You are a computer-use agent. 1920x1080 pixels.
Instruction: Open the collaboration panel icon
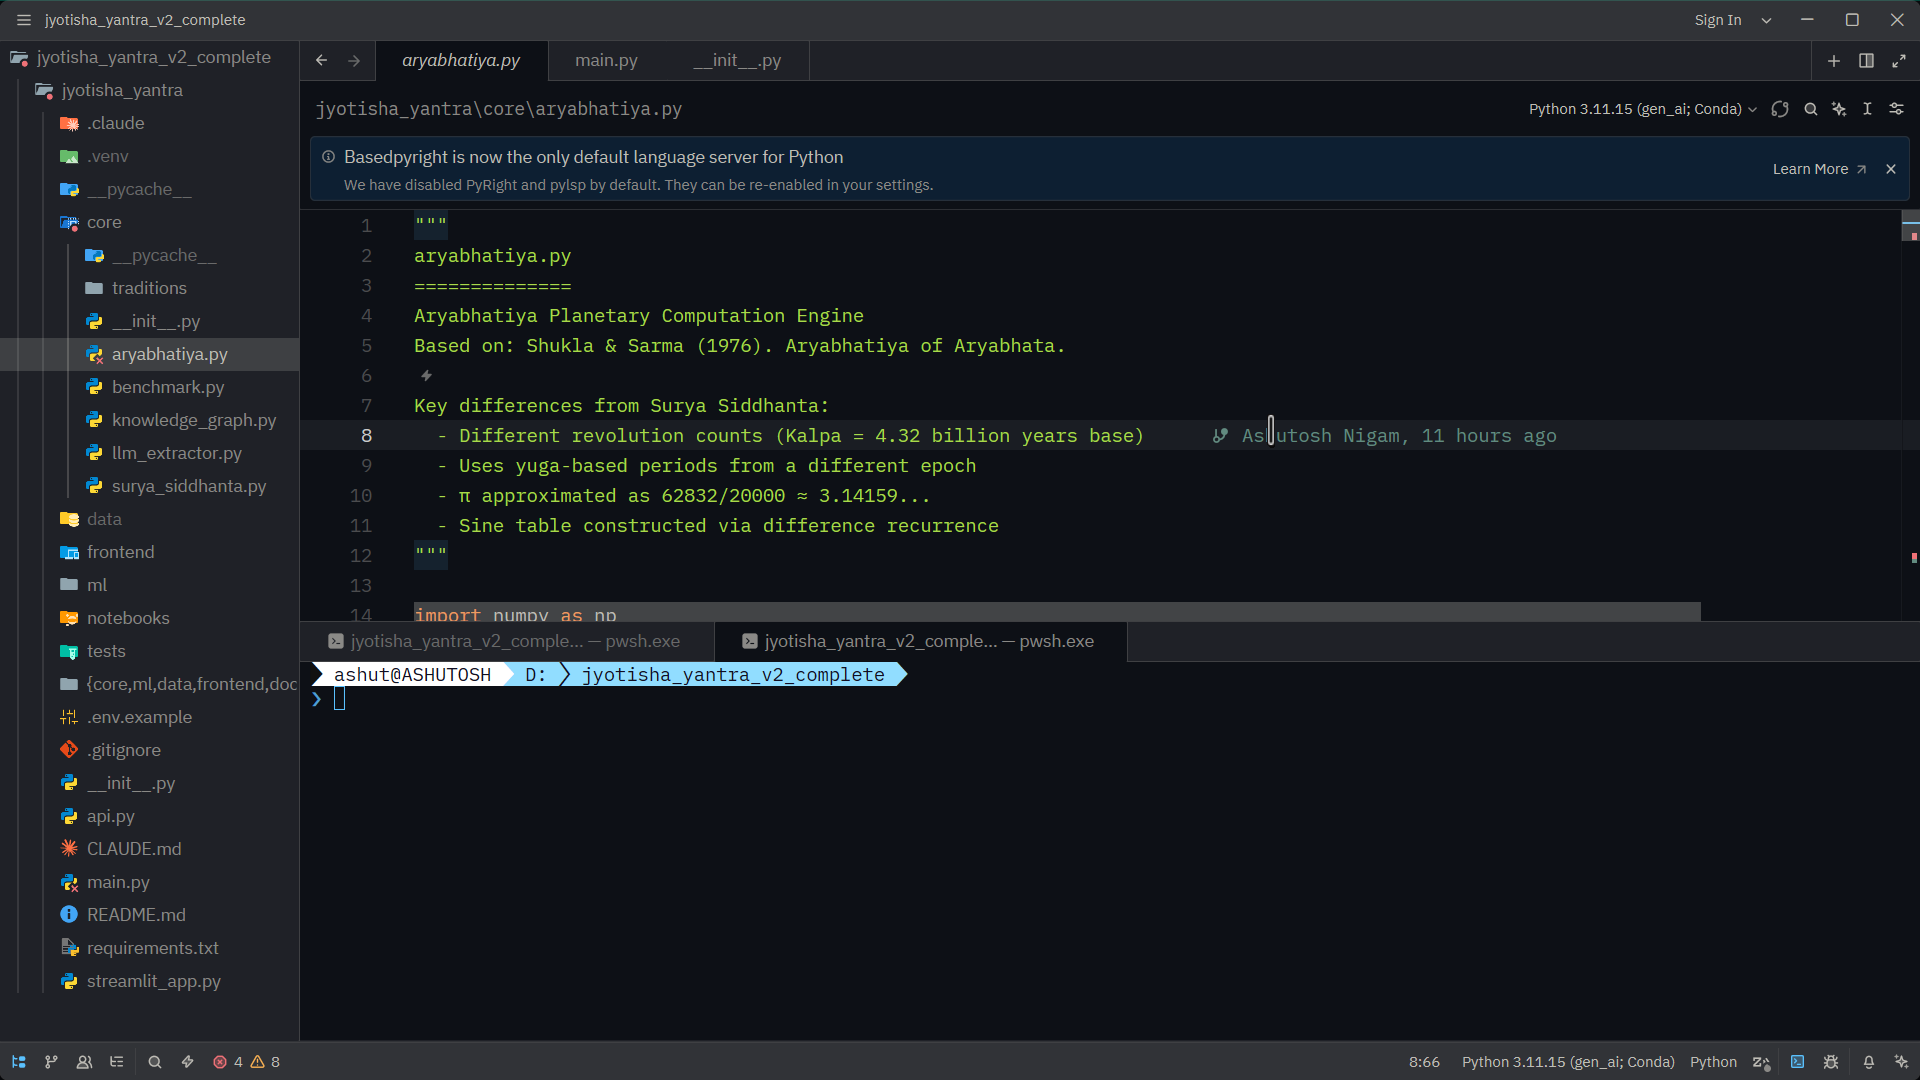(x=84, y=1062)
